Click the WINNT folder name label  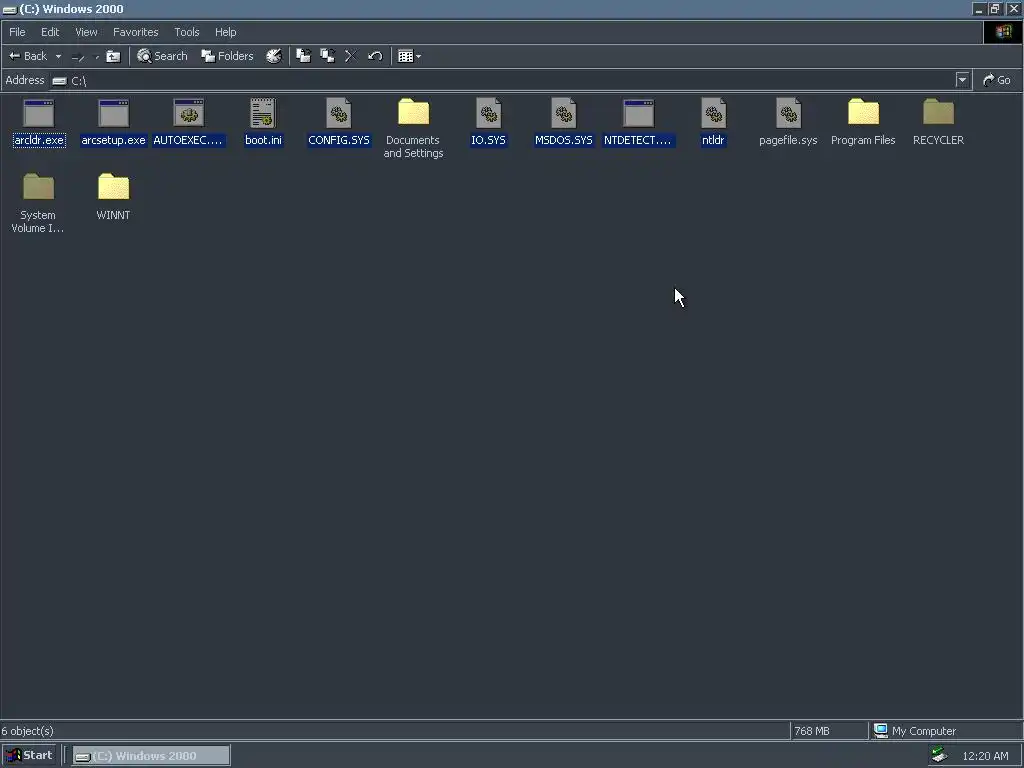(113, 215)
